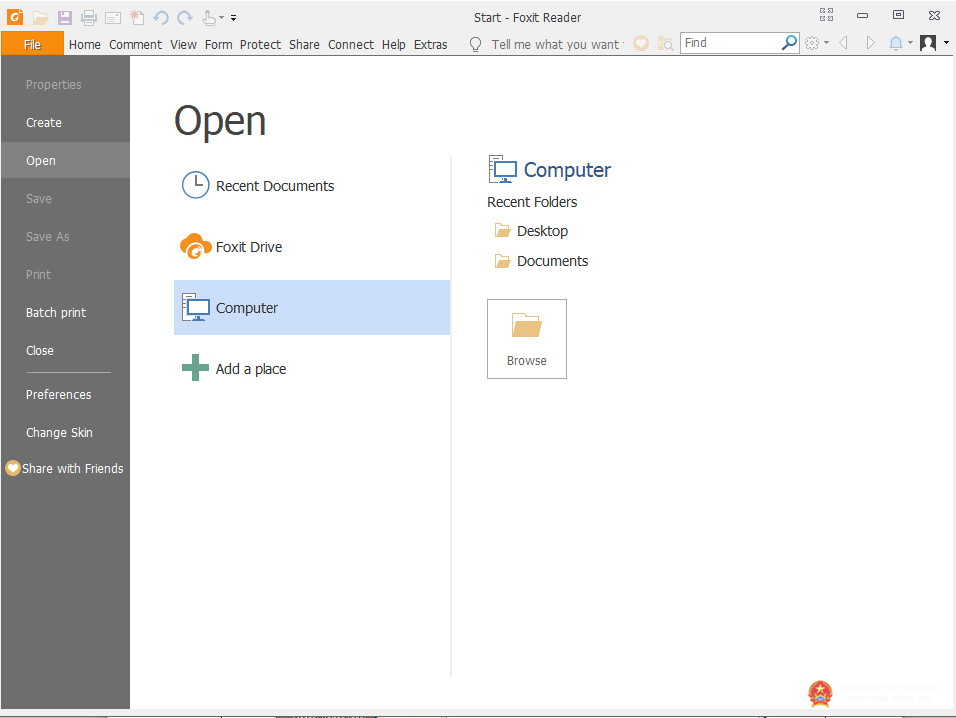The image size is (956, 718).
Task: Click the Foxit Drive cloud icon
Action: pos(195,246)
